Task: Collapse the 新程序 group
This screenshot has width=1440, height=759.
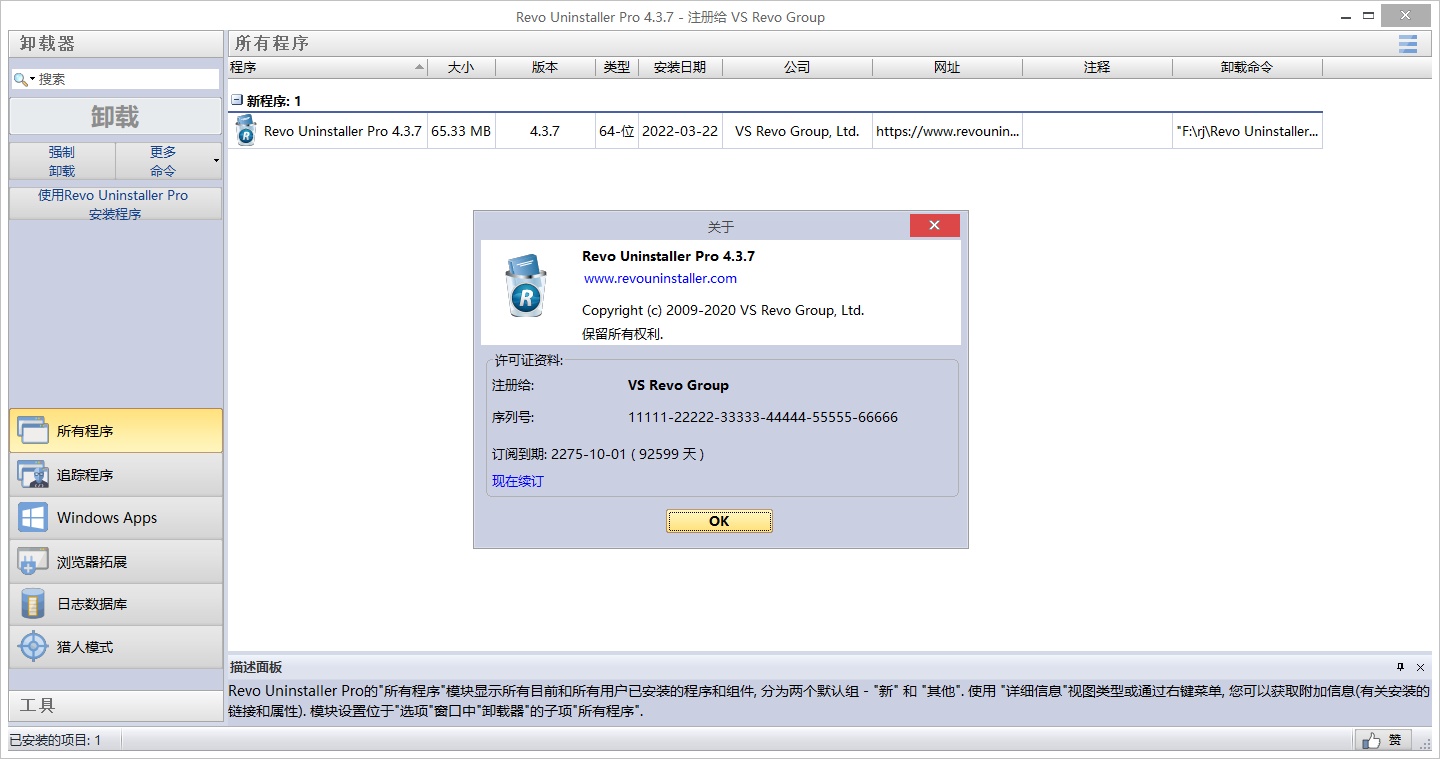Action: tap(237, 101)
